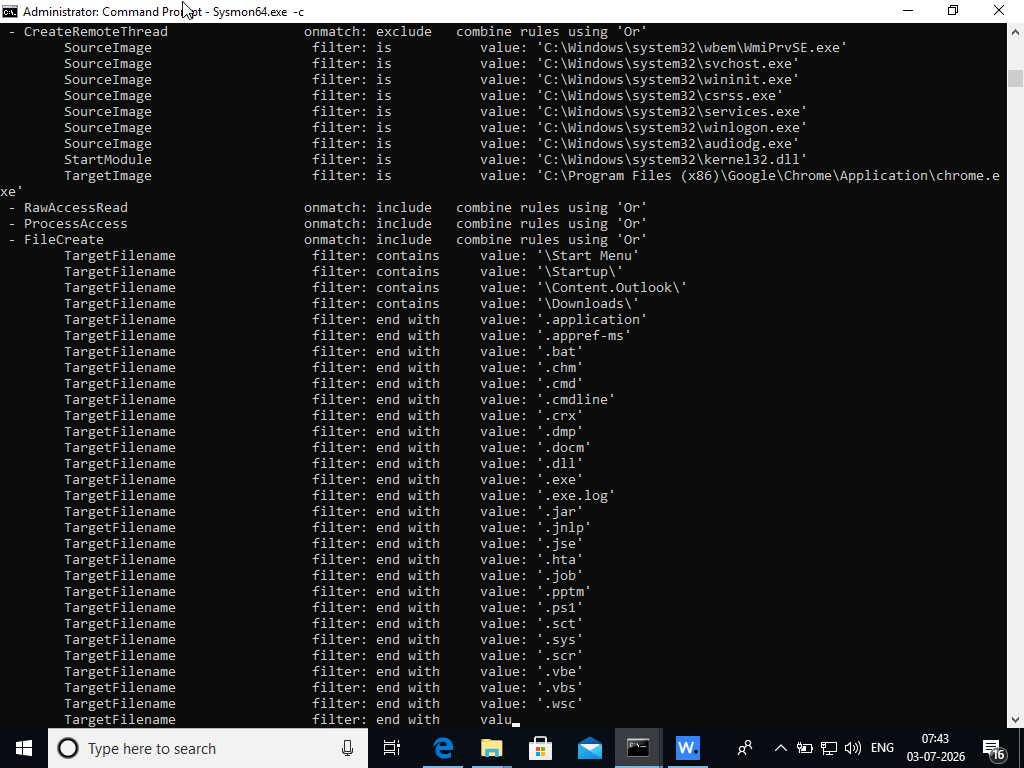1024x768 pixels.
Task: Click the '.wsc' value
Action: pyautogui.click(x=560, y=703)
